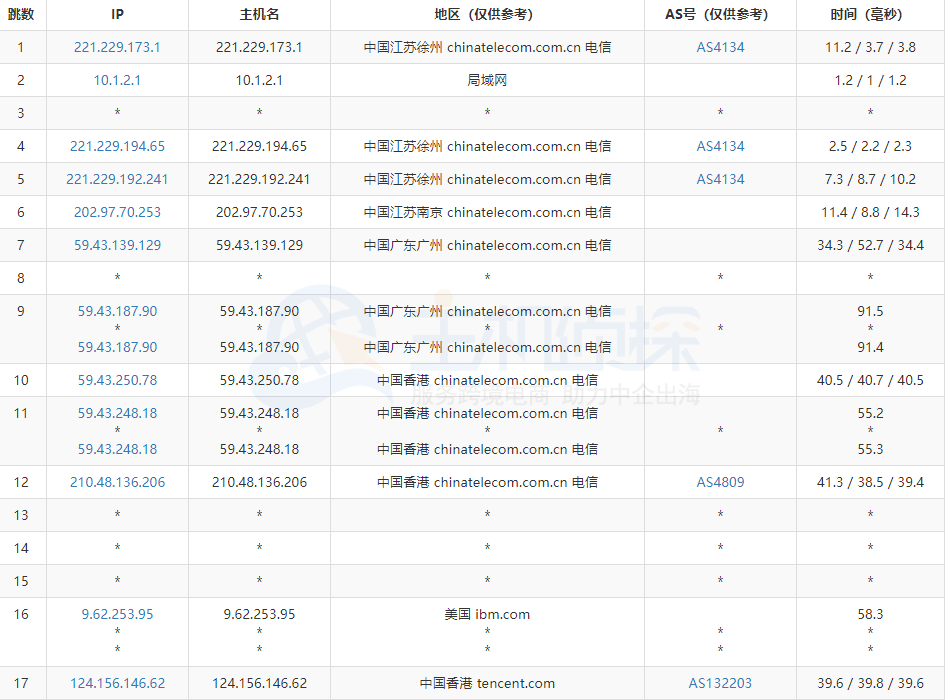Open the AS4809 link

tap(720, 482)
